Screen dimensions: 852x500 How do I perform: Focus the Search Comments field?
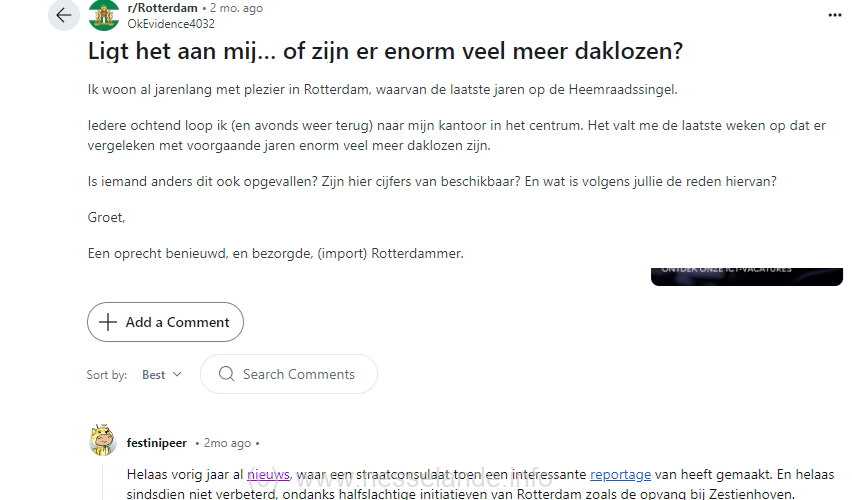[289, 374]
